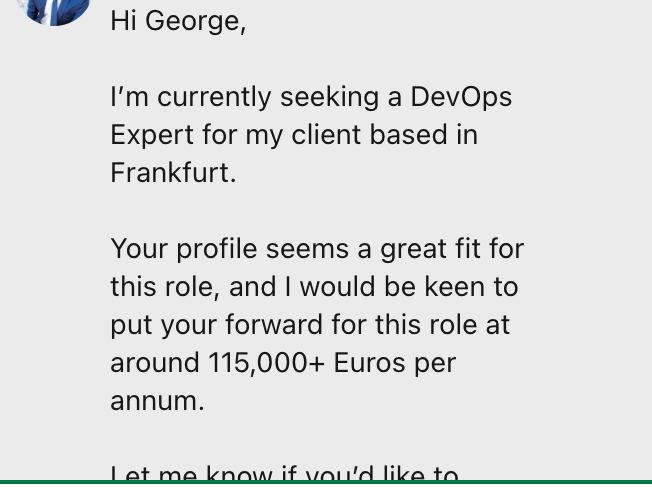Click the cut-off line "Let me know if"

pos(284,472)
